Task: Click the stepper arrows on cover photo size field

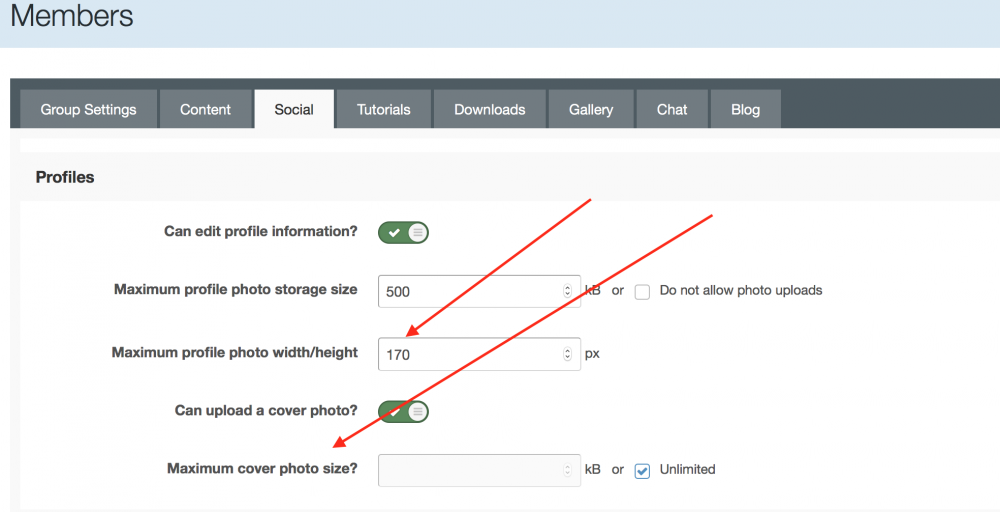Action: [568, 470]
